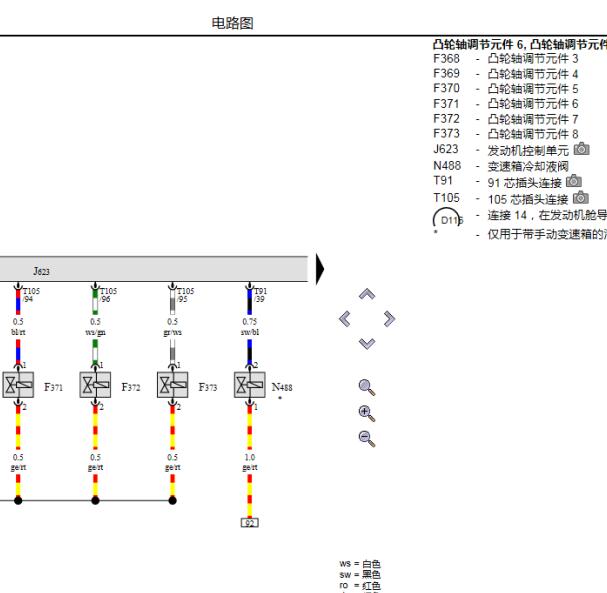
Task: Click the ge/rt junction dot under F373
Action: click(x=173, y=500)
